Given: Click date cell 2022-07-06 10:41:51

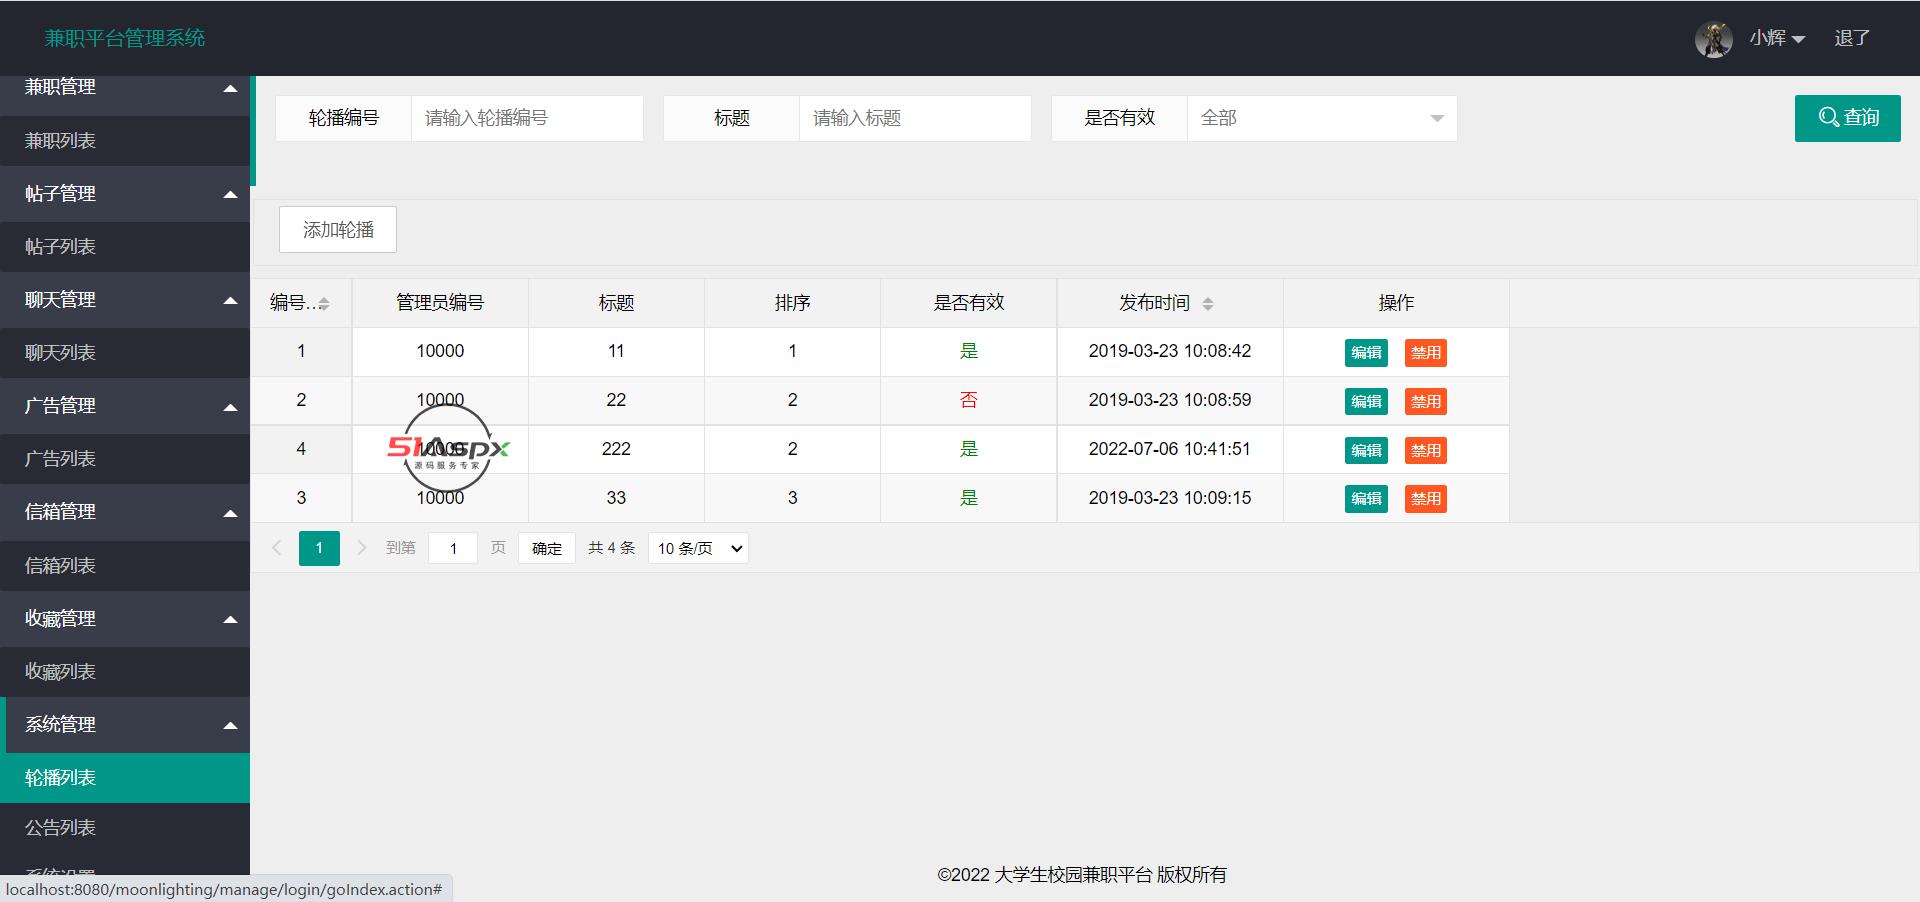Looking at the screenshot, I should [x=1170, y=449].
